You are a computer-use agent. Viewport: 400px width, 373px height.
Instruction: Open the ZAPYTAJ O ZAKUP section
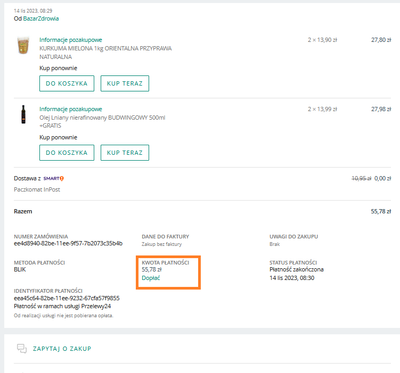pos(62,349)
